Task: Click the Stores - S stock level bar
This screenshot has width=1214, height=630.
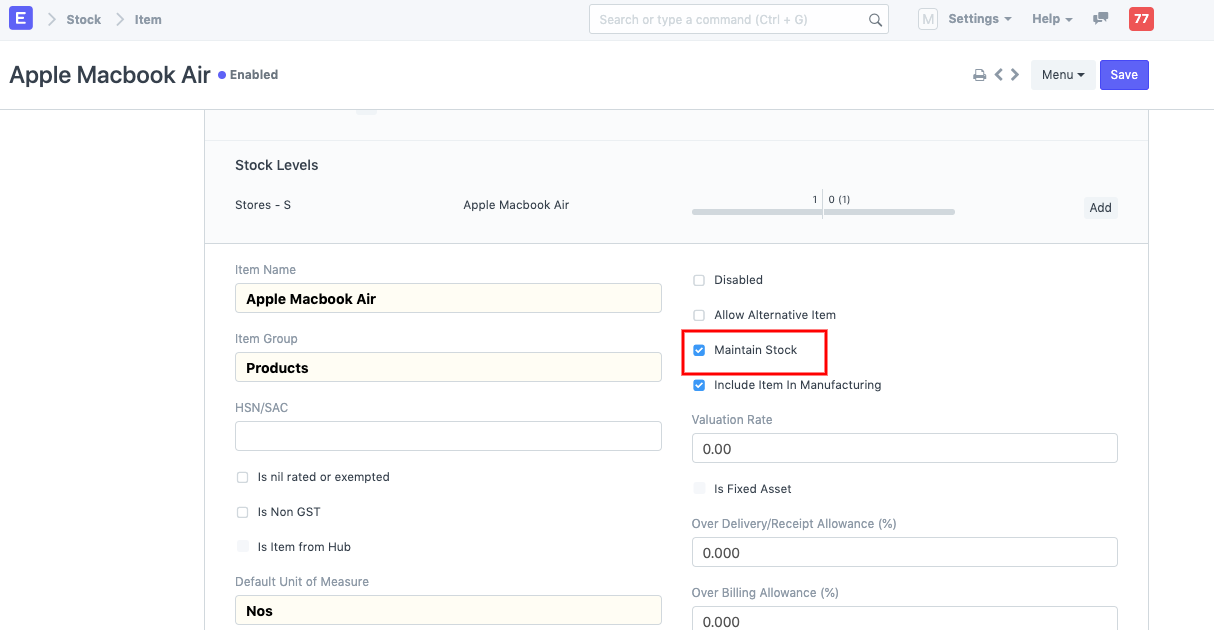Action: [822, 212]
